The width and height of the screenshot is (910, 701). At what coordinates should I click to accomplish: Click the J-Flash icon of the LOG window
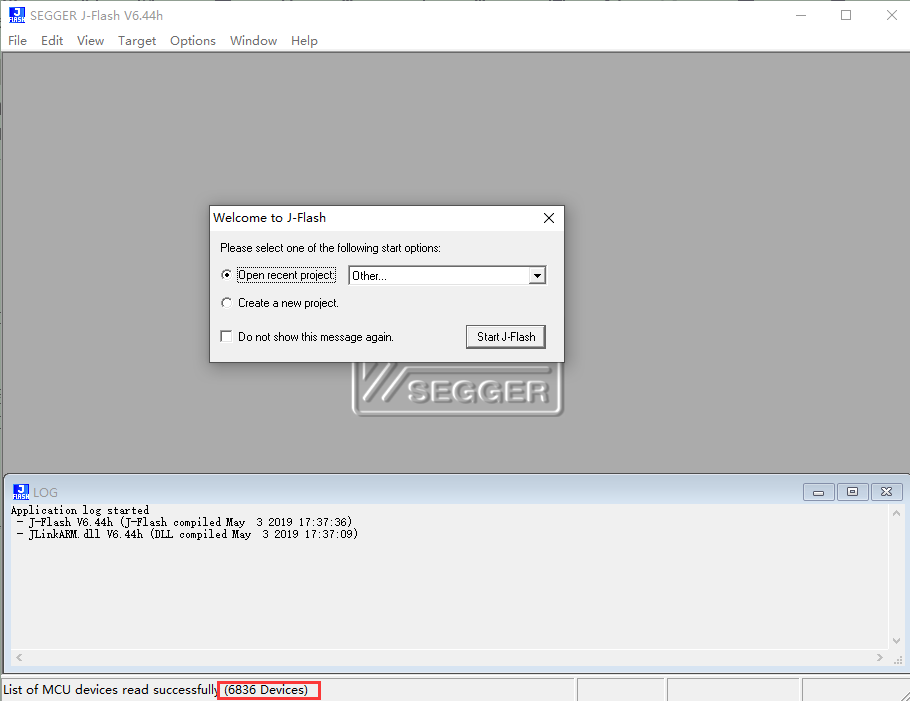click(x=21, y=492)
